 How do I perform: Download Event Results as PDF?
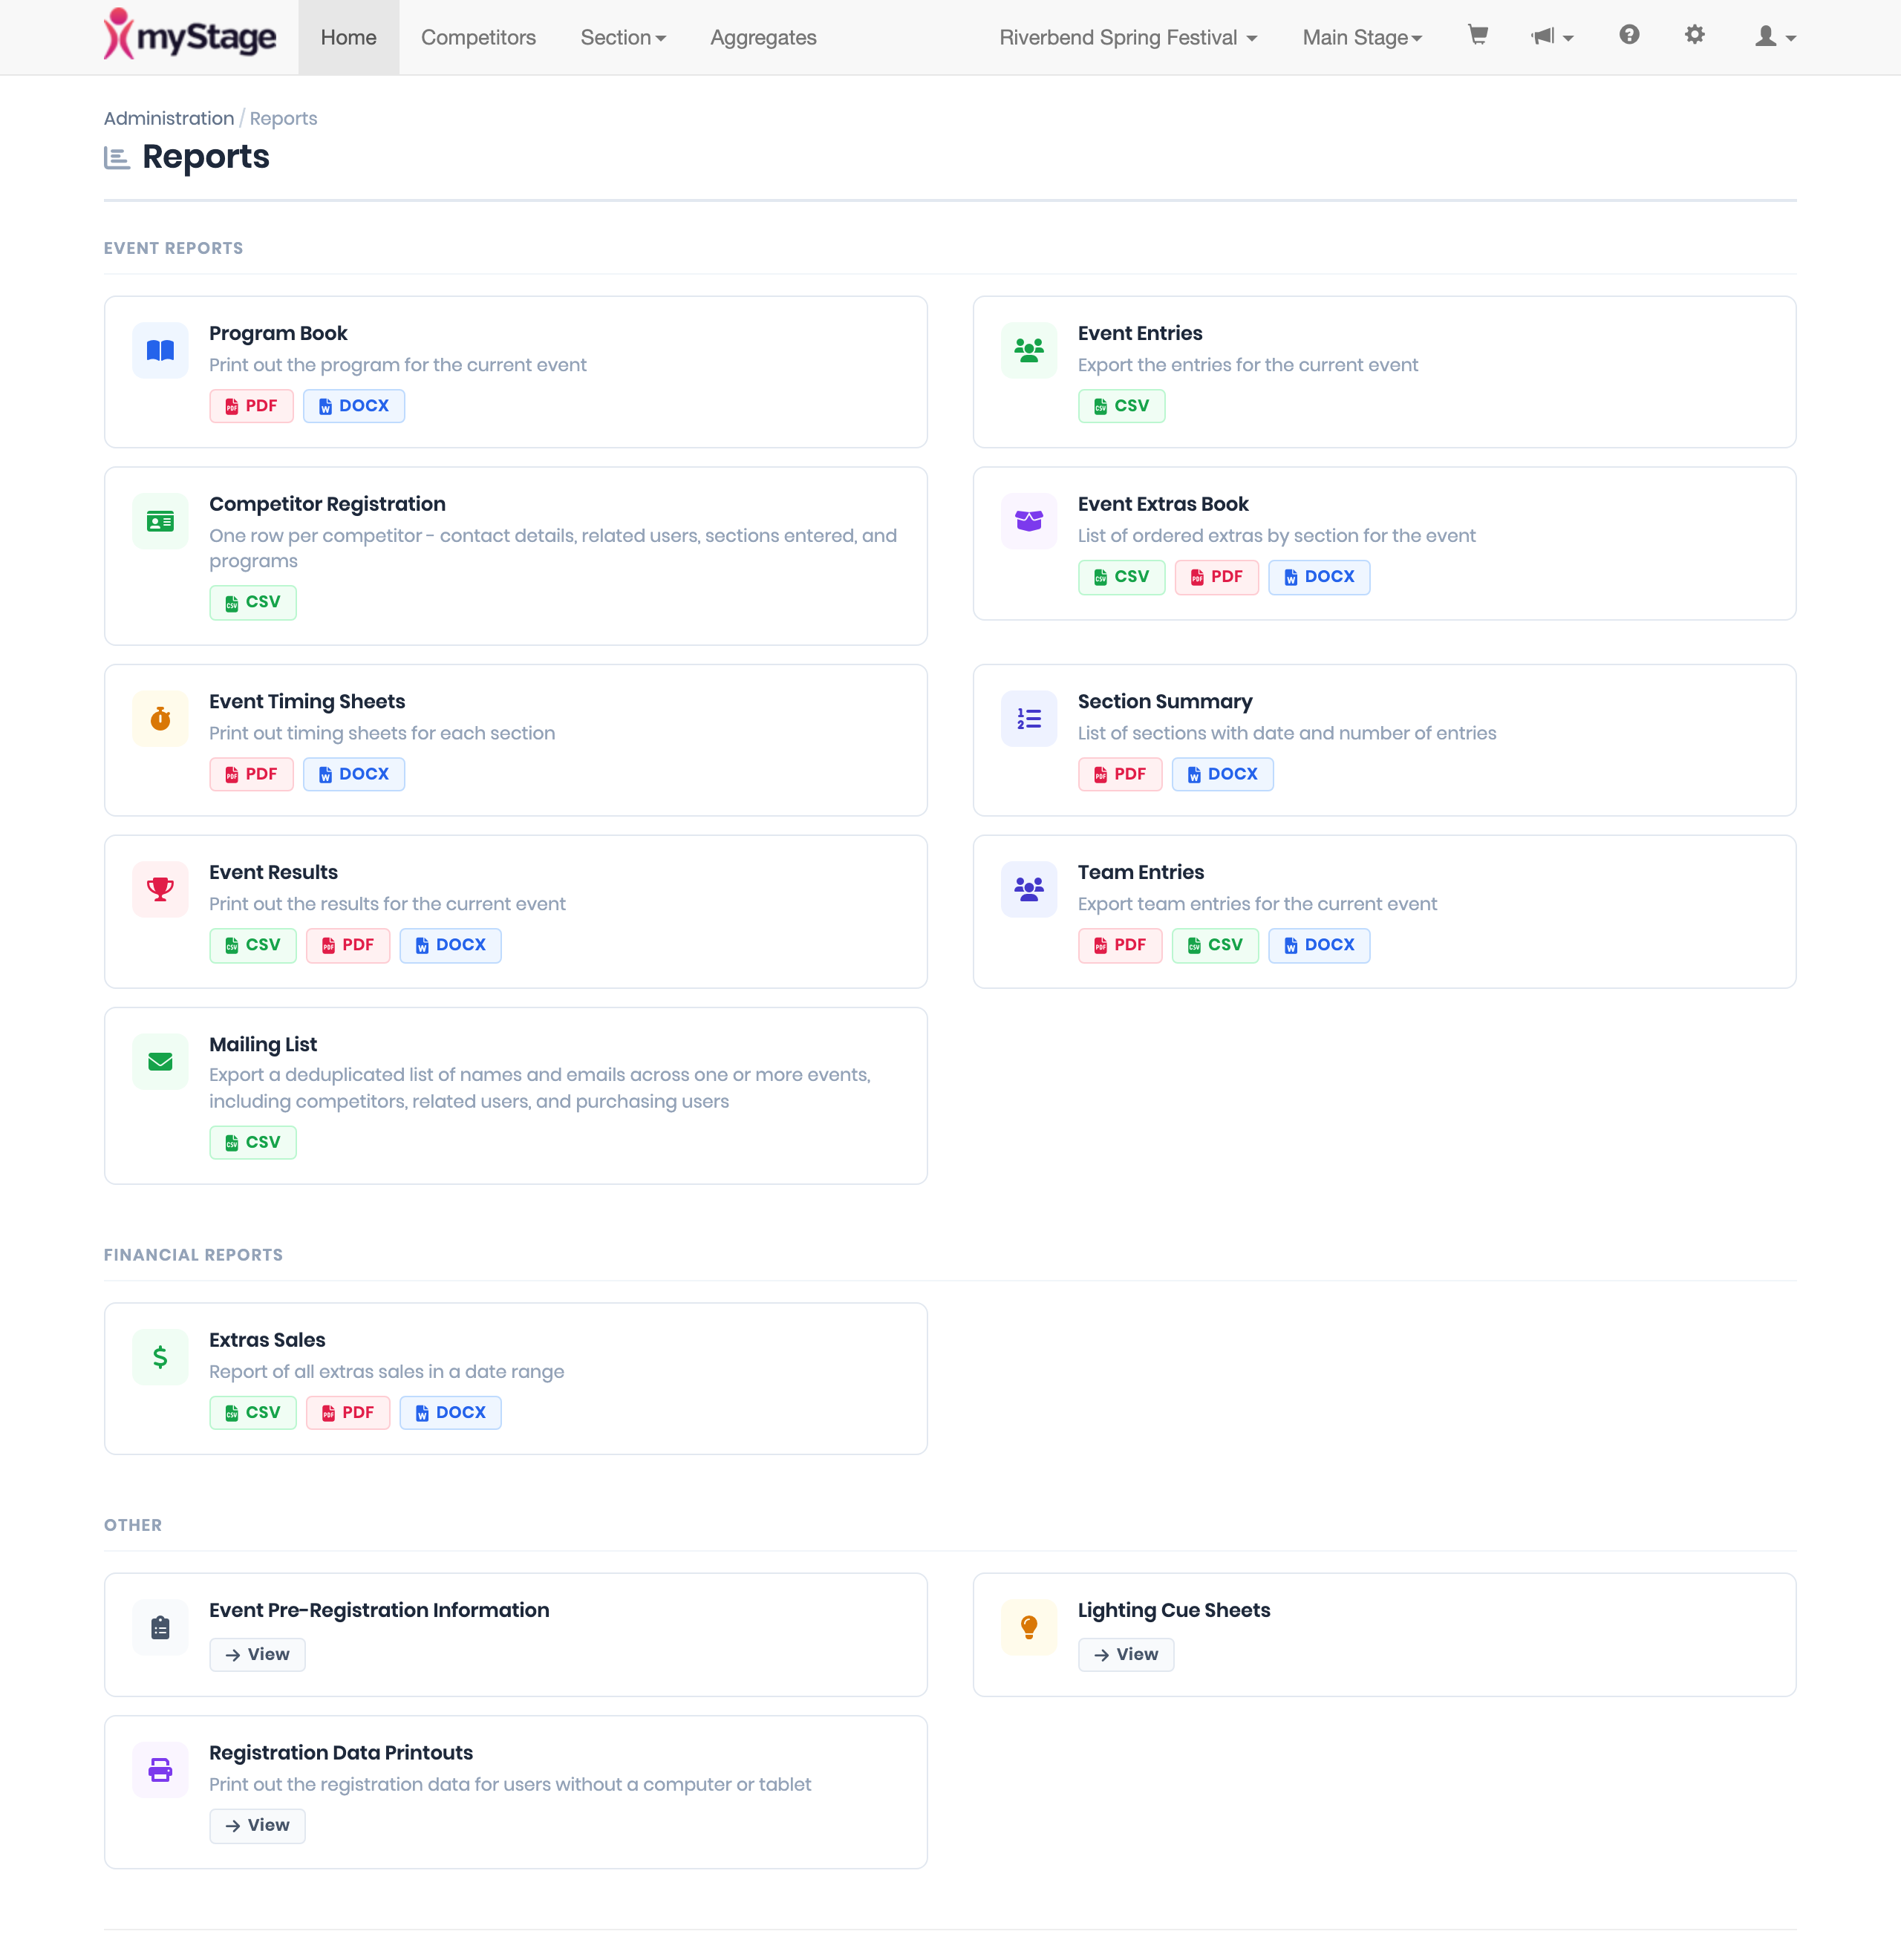coord(348,945)
